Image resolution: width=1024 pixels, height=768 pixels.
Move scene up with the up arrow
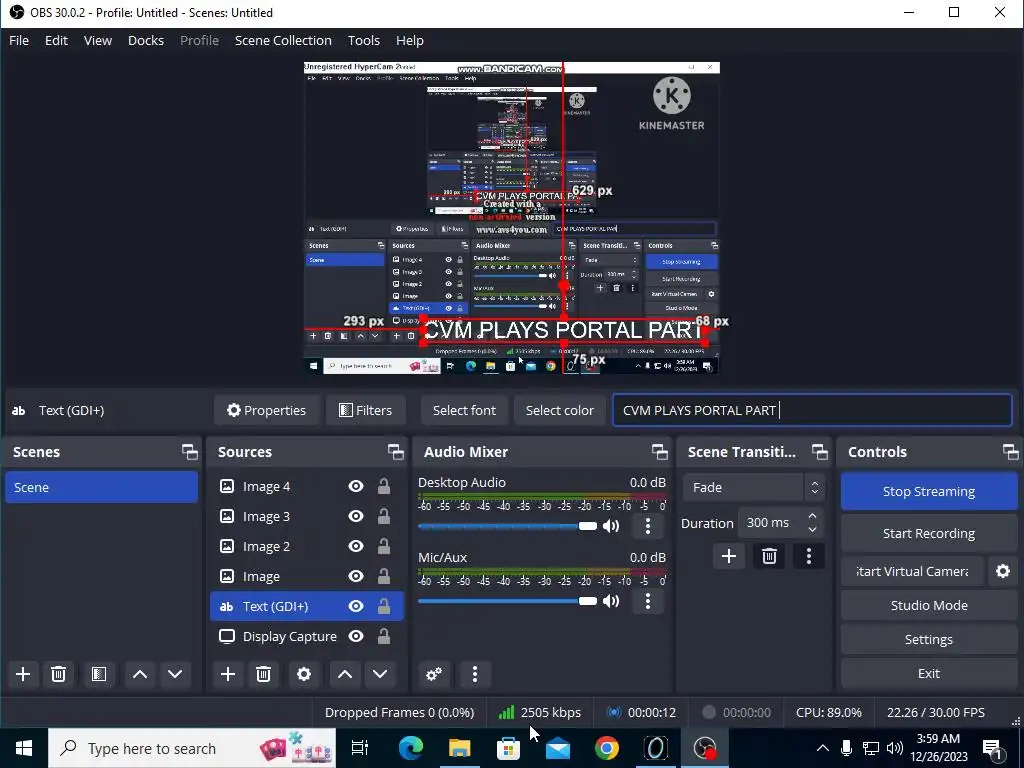[x=140, y=674]
